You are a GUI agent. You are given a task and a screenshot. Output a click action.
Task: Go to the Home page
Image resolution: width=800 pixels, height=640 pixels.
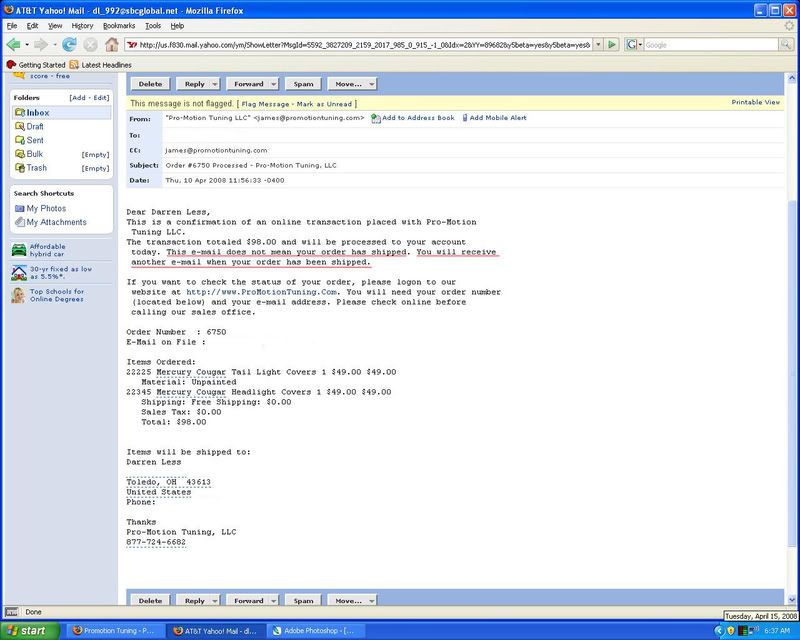[x=112, y=45]
